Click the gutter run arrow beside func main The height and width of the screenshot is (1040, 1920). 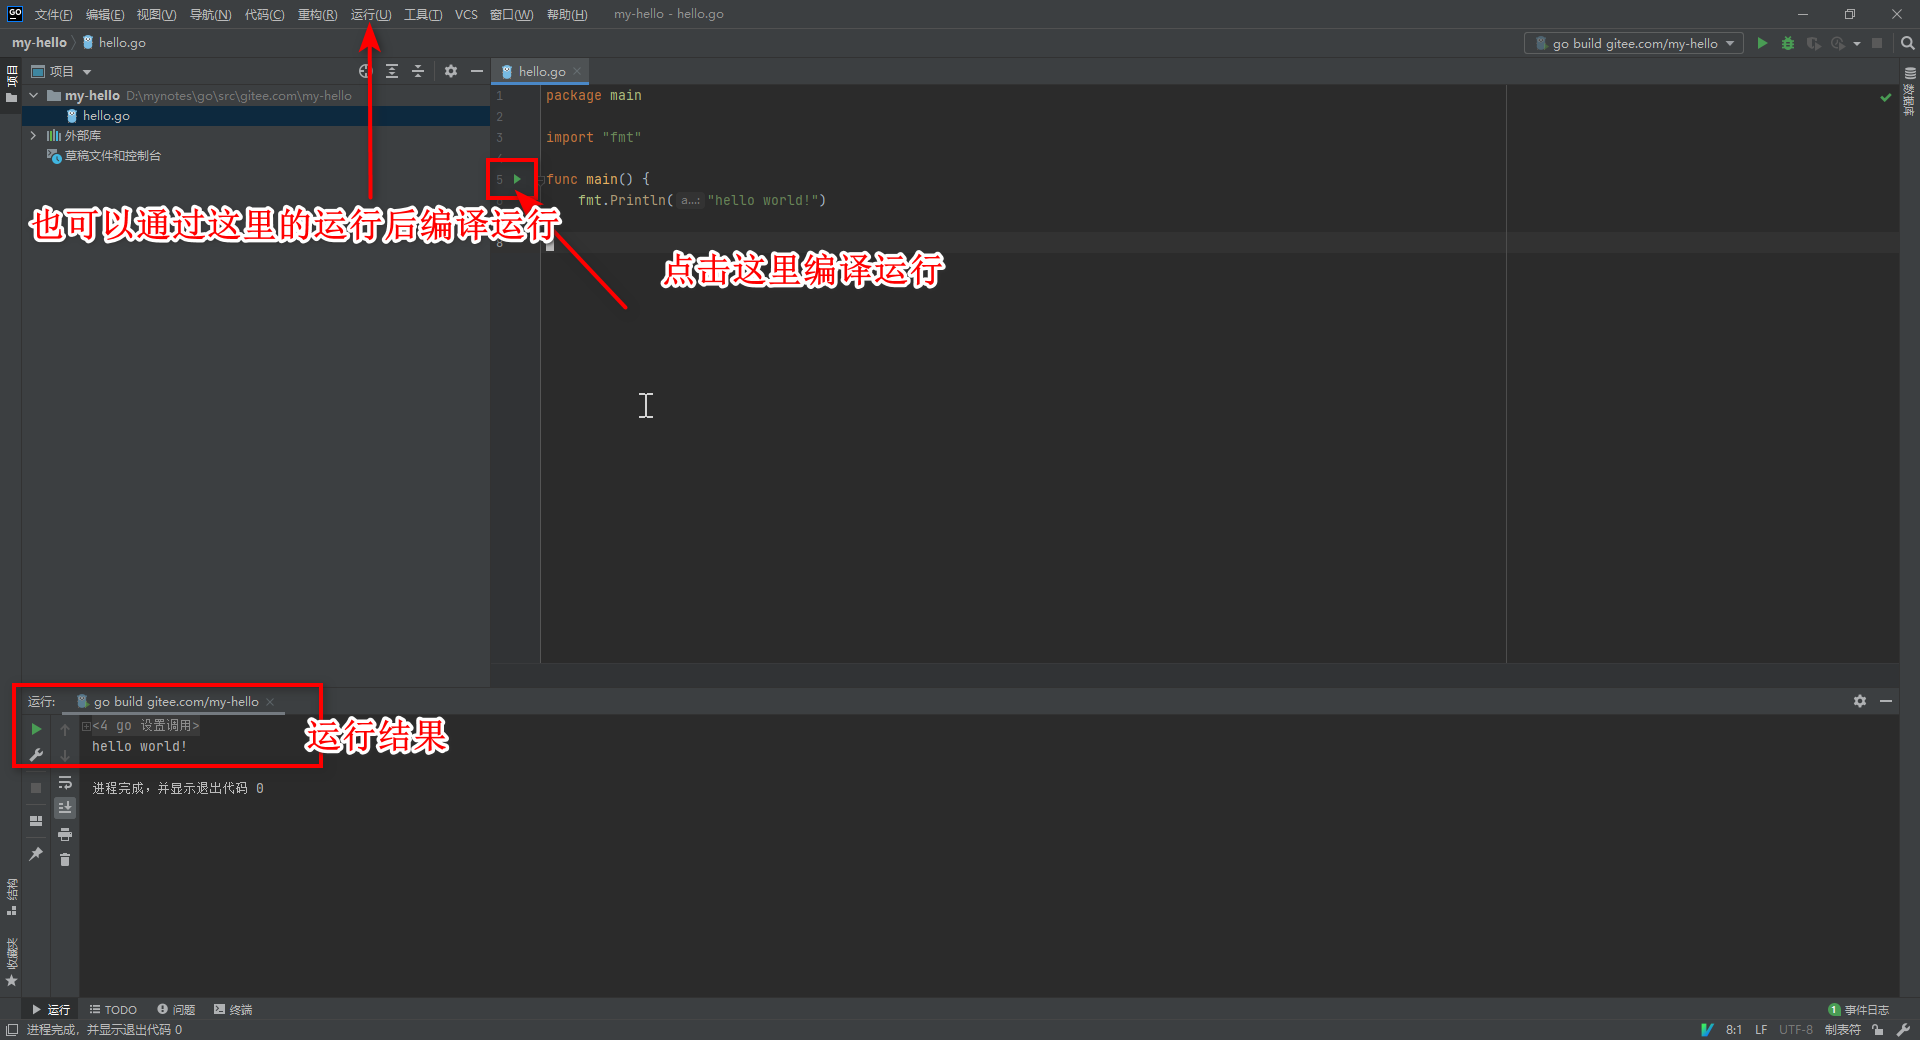(517, 179)
